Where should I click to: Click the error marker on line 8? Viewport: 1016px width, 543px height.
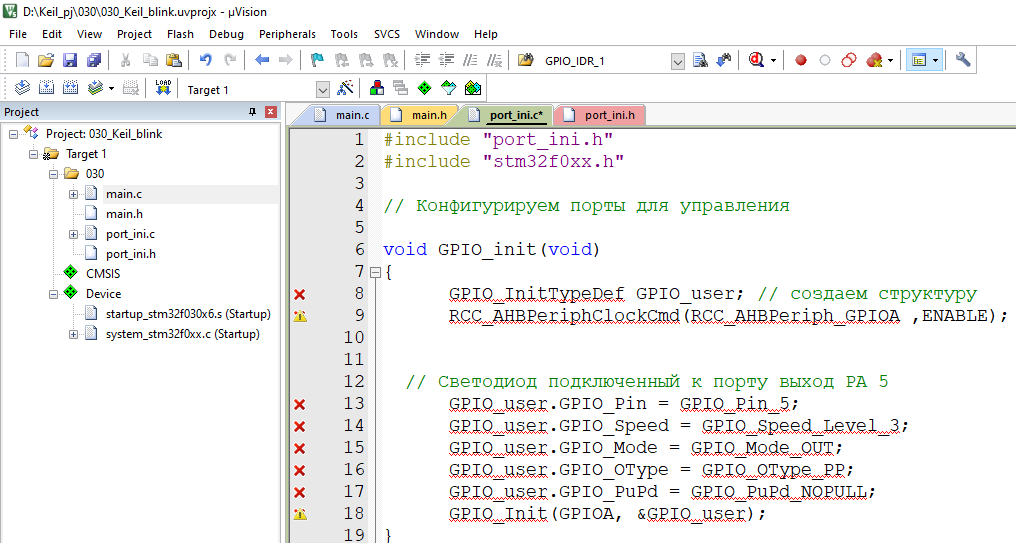tap(299, 295)
